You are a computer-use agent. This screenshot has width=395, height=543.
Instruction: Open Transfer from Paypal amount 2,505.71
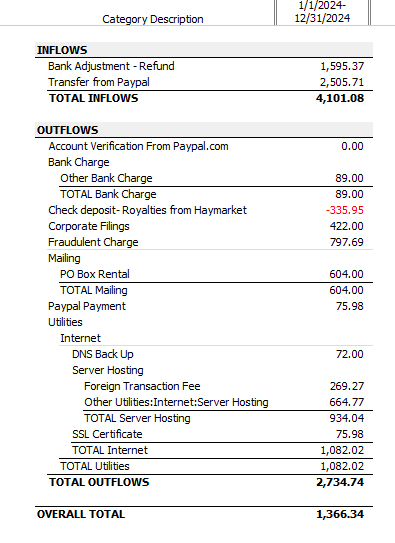(x=342, y=82)
